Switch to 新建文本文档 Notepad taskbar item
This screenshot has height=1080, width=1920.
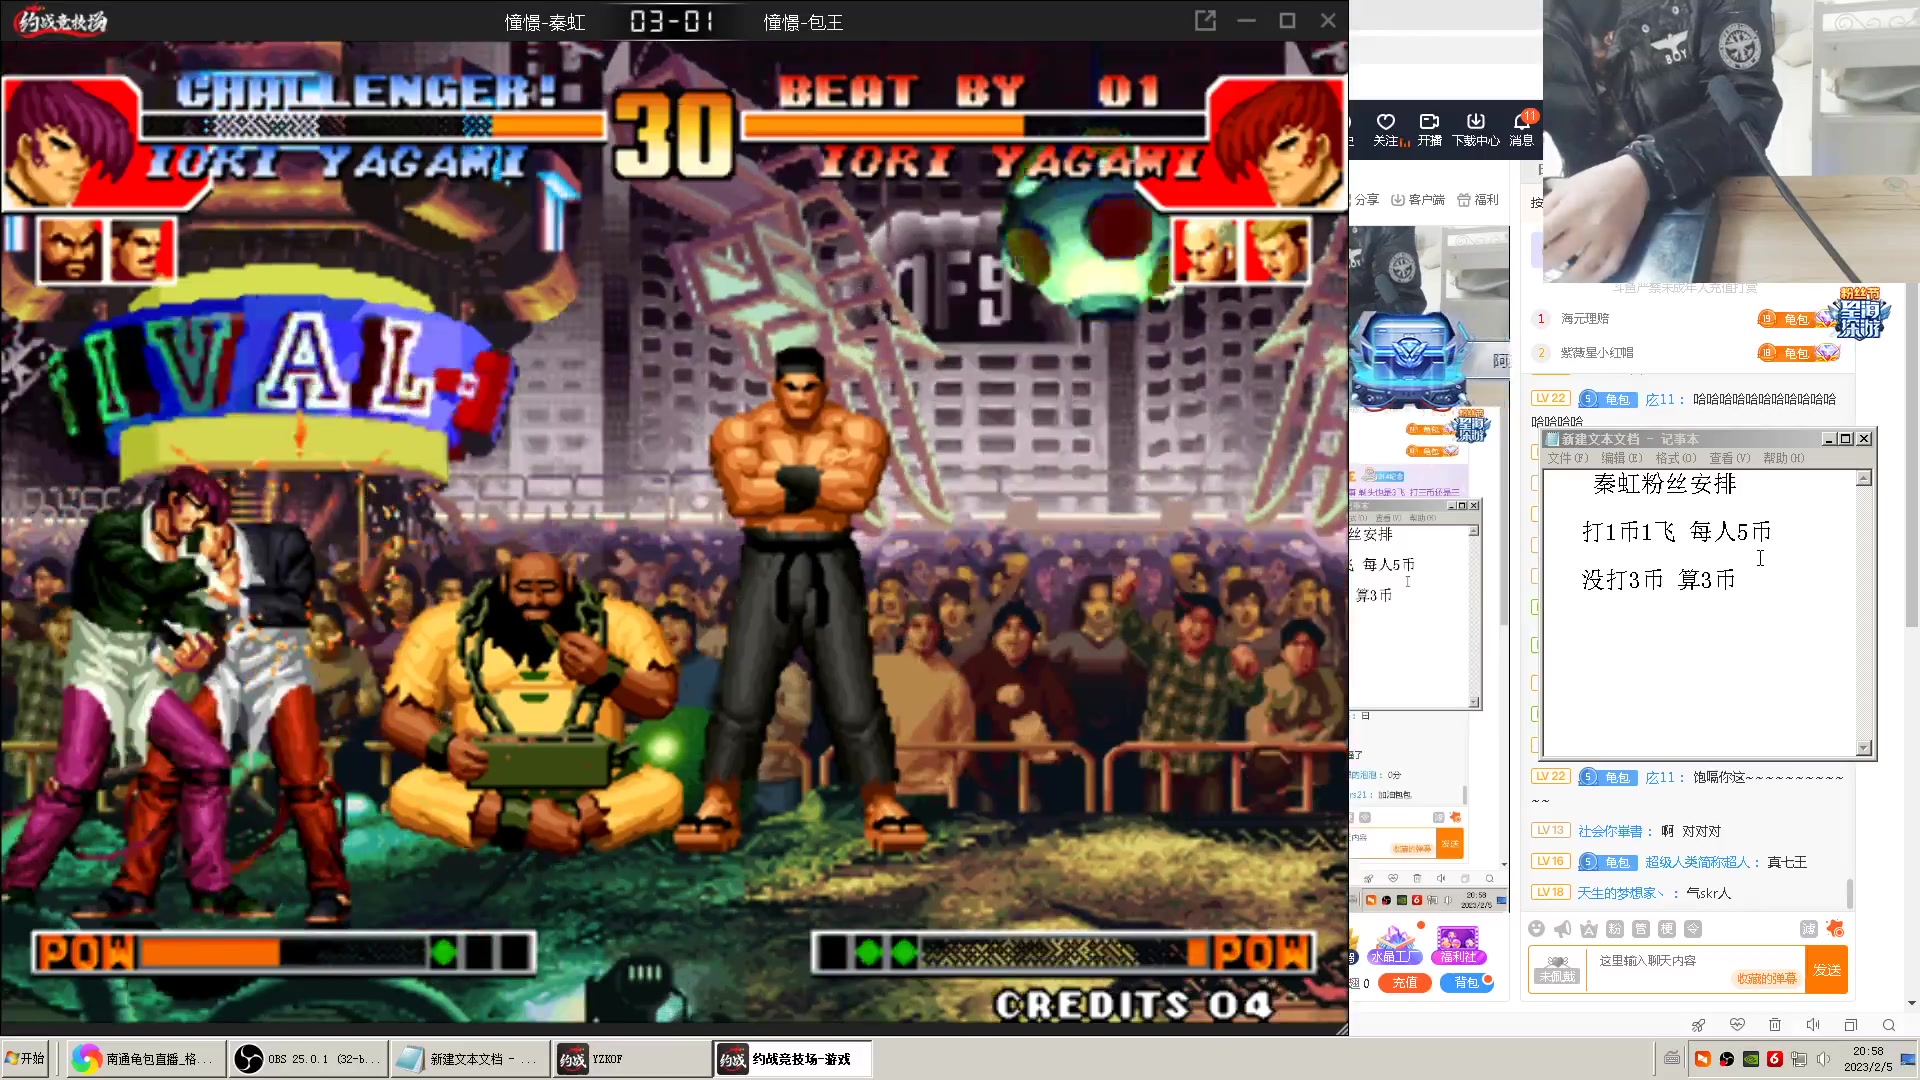[469, 1059]
